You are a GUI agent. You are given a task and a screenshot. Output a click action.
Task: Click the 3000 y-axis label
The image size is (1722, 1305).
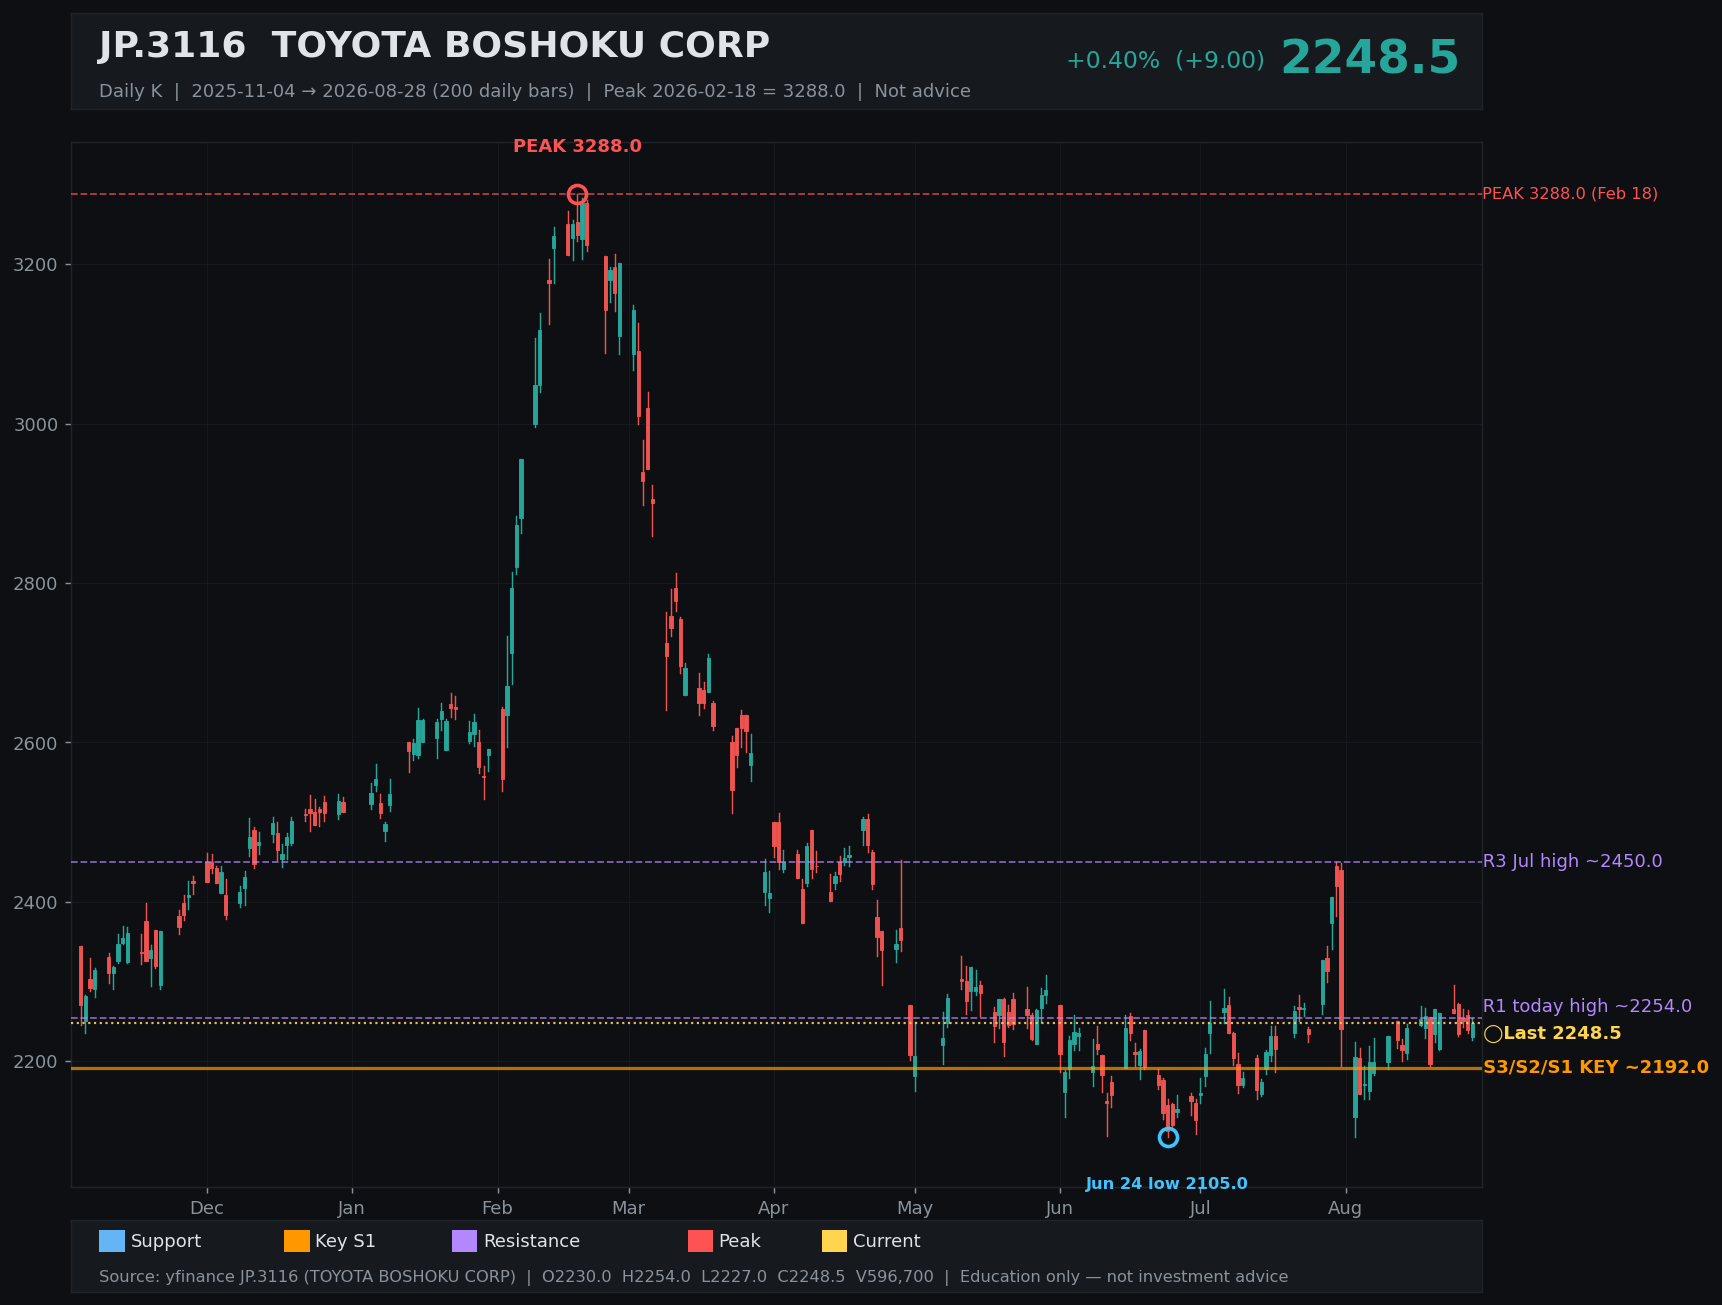click(36, 425)
